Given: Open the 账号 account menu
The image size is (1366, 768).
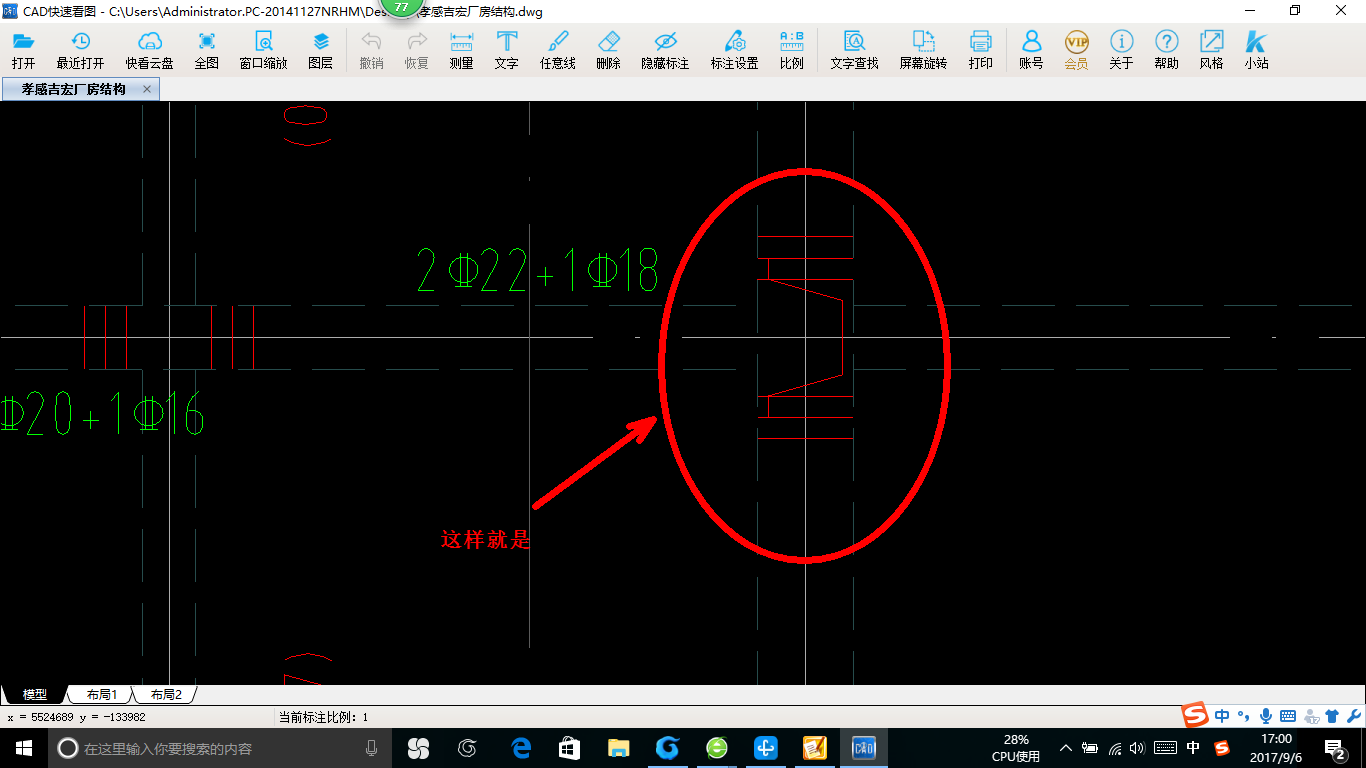Looking at the screenshot, I should coord(1031,50).
